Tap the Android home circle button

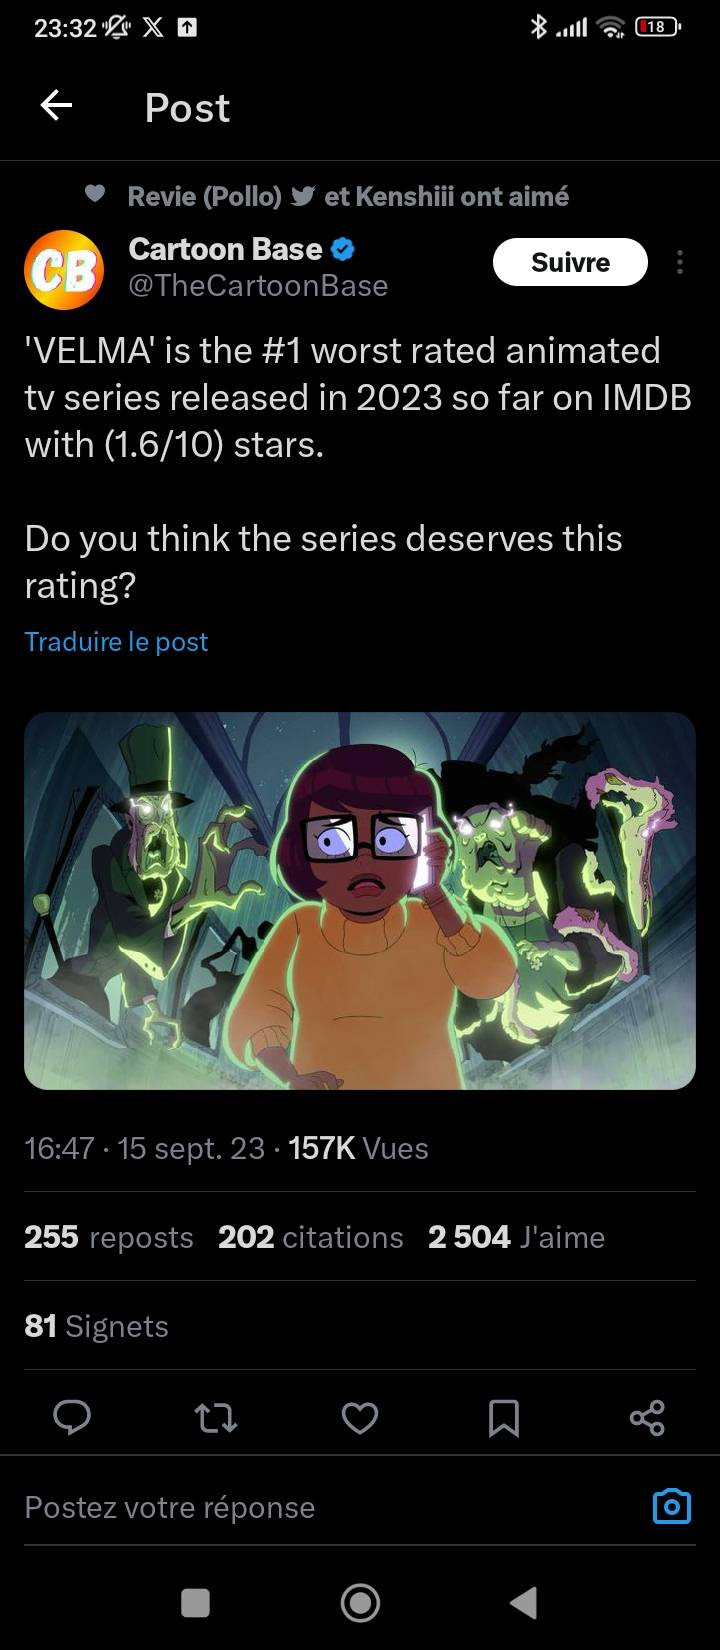click(x=360, y=1603)
